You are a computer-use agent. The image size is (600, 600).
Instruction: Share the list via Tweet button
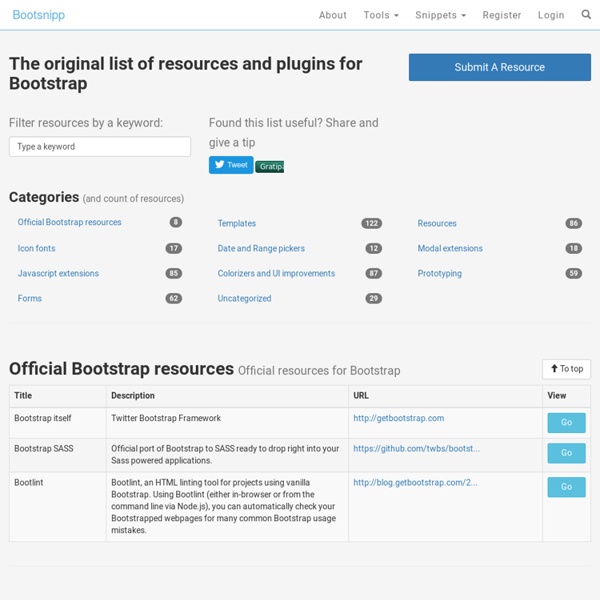[x=231, y=165]
